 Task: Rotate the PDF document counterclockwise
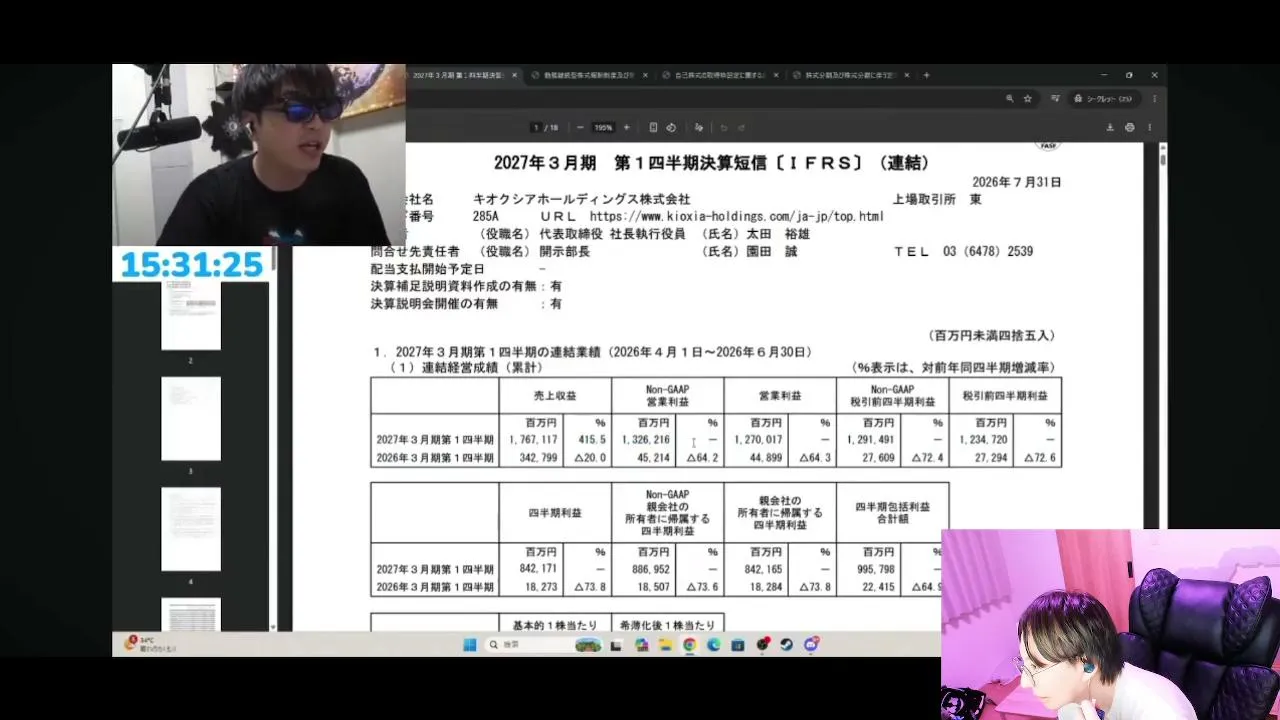coord(671,128)
